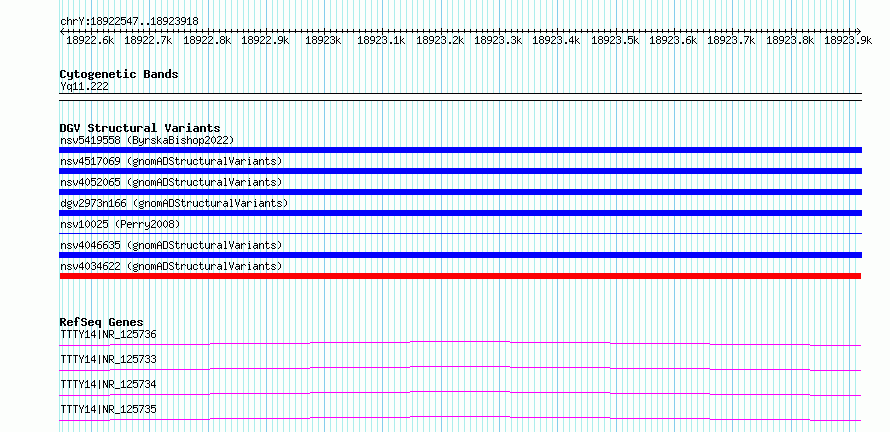Select the blue bar for nsv4517069
The height and width of the screenshot is (432, 890).
click(x=460, y=171)
